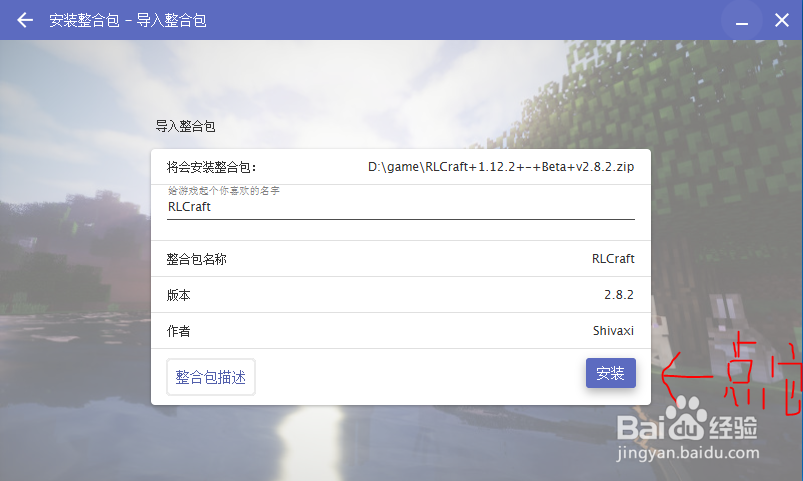
Task: Click the 将会安装整合包 label
Action: pos(211,167)
